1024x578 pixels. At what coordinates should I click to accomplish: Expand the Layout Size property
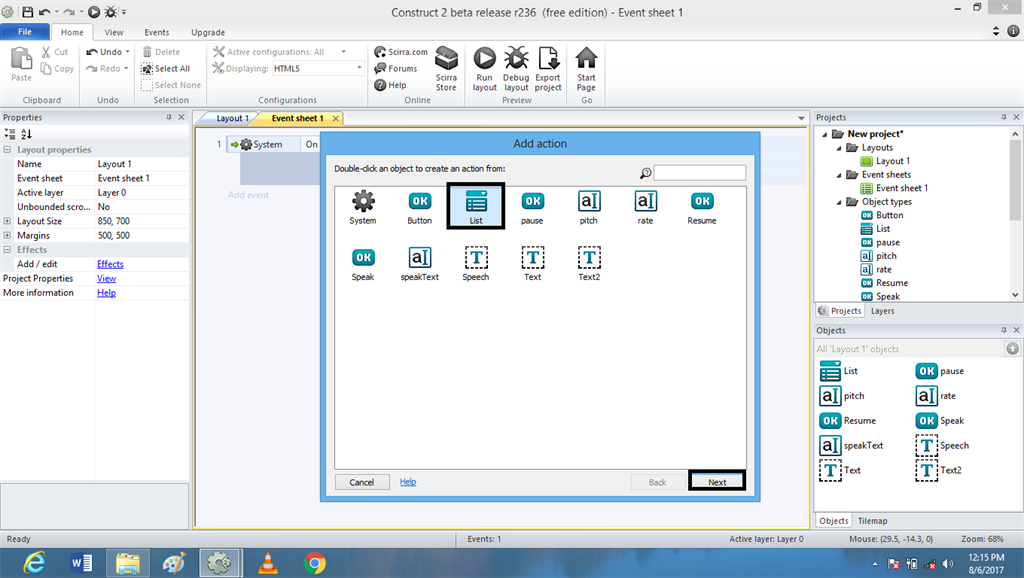pyautogui.click(x=8, y=221)
